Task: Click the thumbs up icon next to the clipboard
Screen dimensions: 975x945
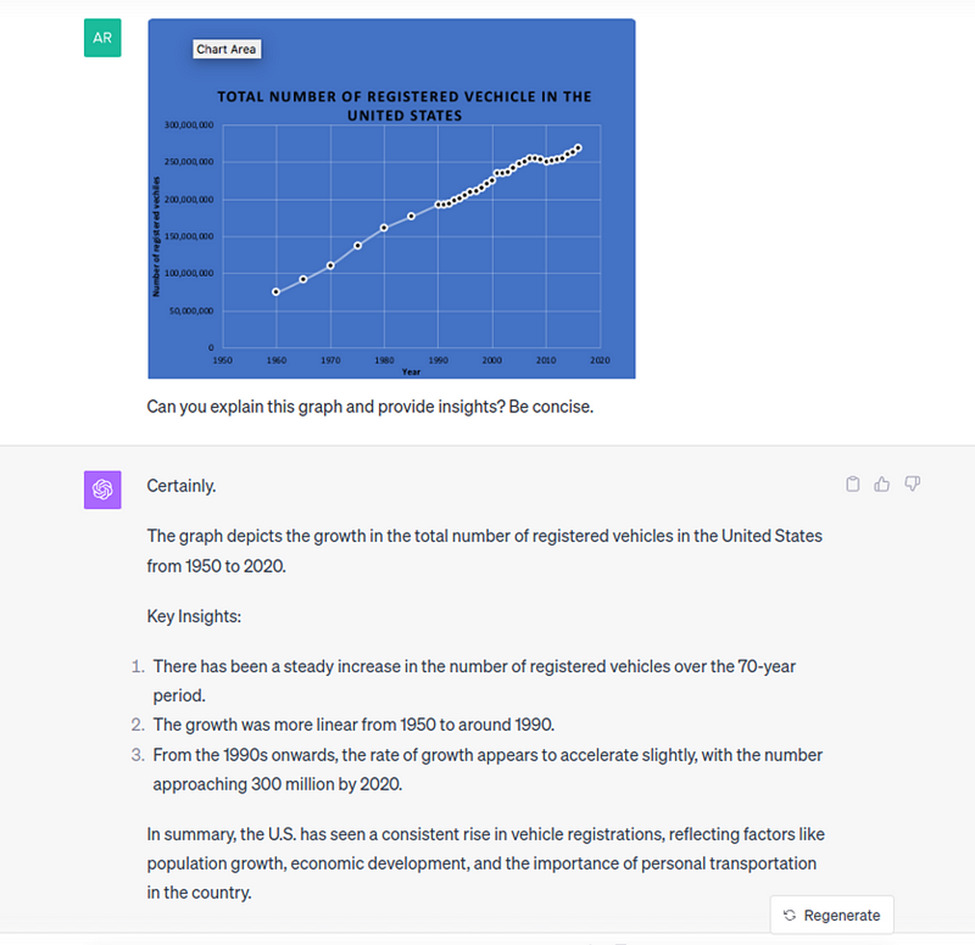Action: point(881,484)
